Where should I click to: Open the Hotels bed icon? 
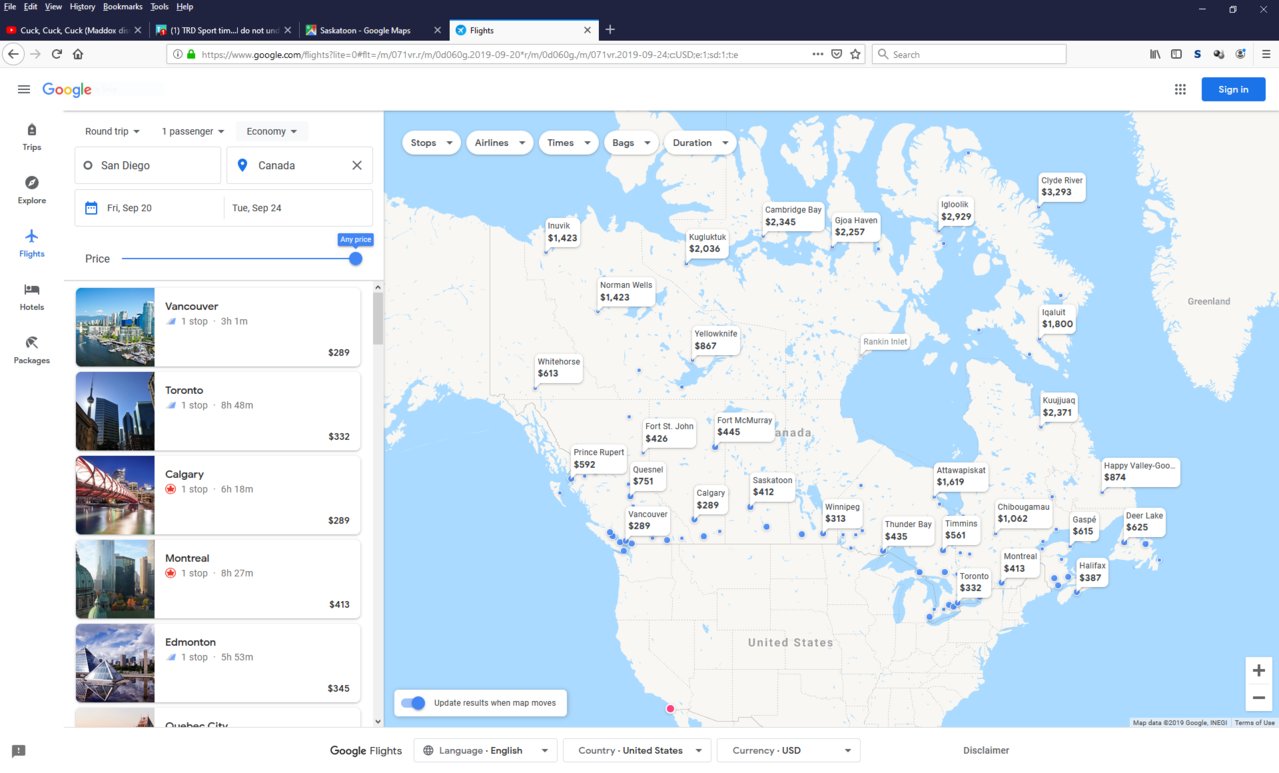tap(32, 297)
